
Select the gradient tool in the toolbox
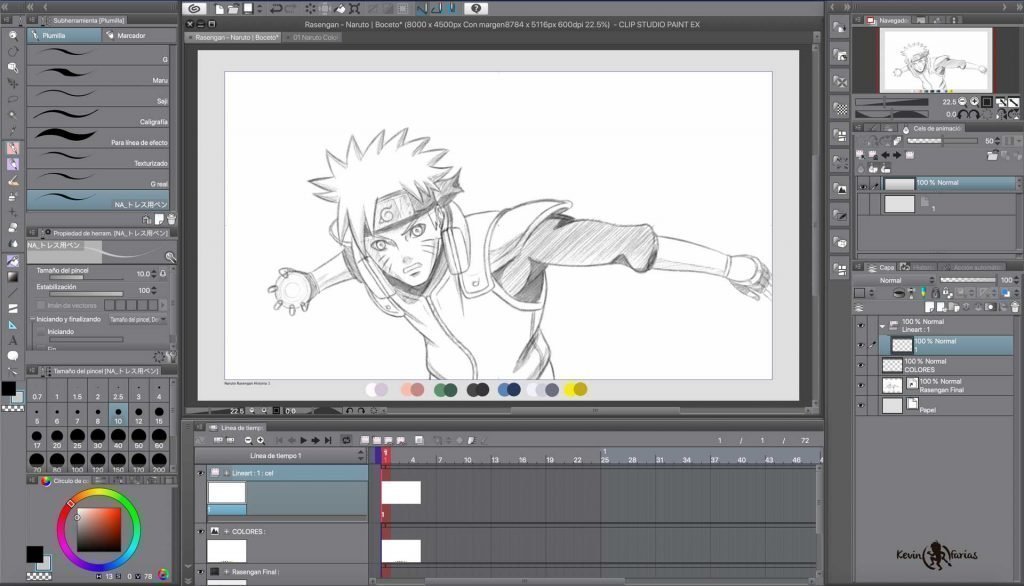click(12, 276)
